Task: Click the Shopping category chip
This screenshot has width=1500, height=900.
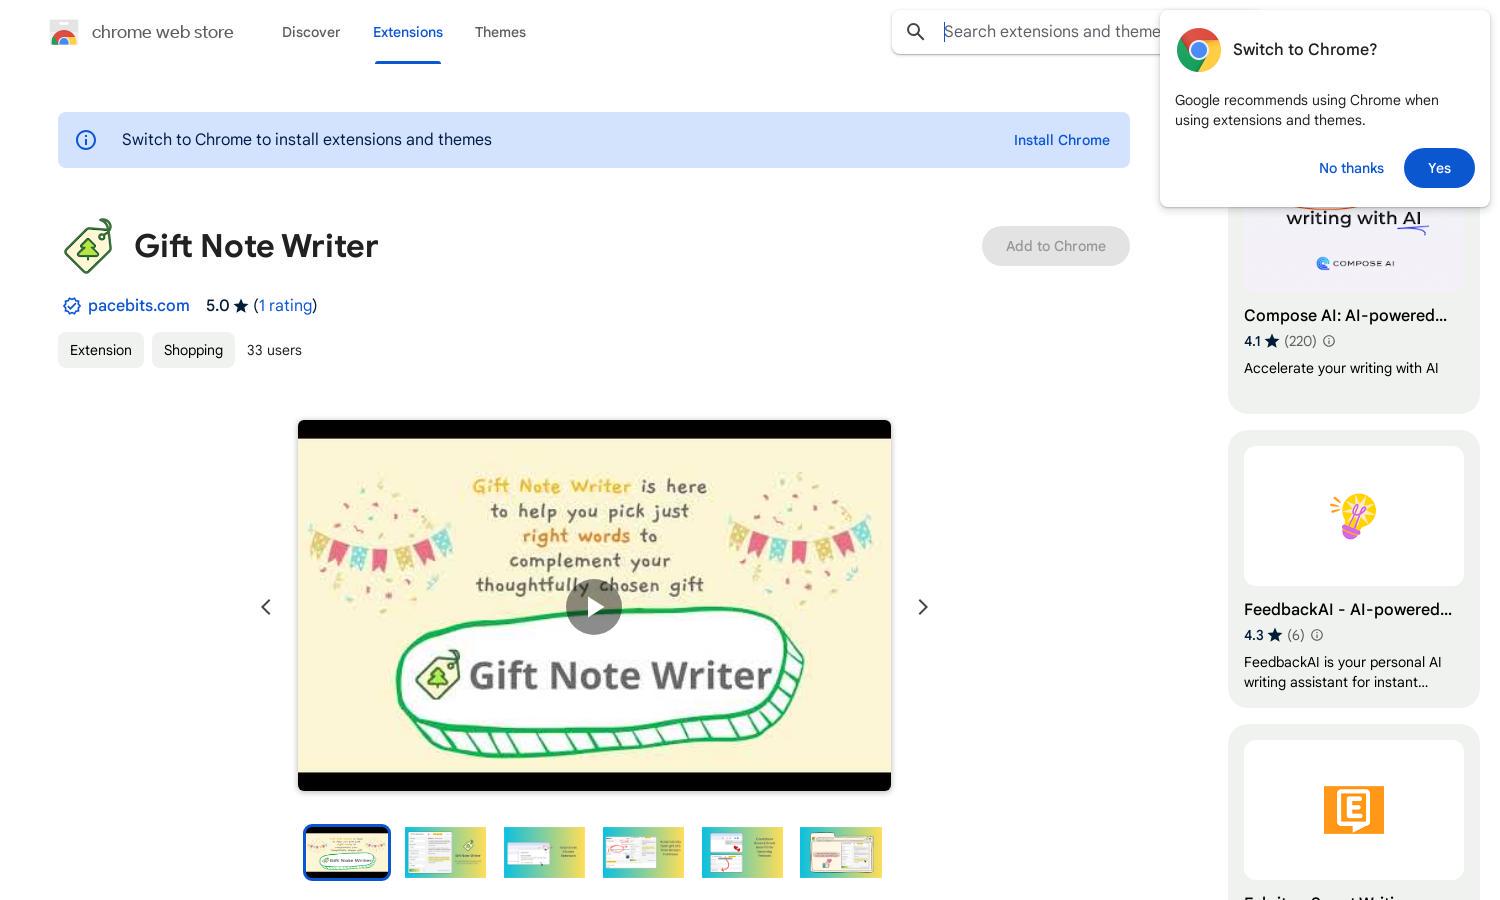Action: (x=193, y=350)
